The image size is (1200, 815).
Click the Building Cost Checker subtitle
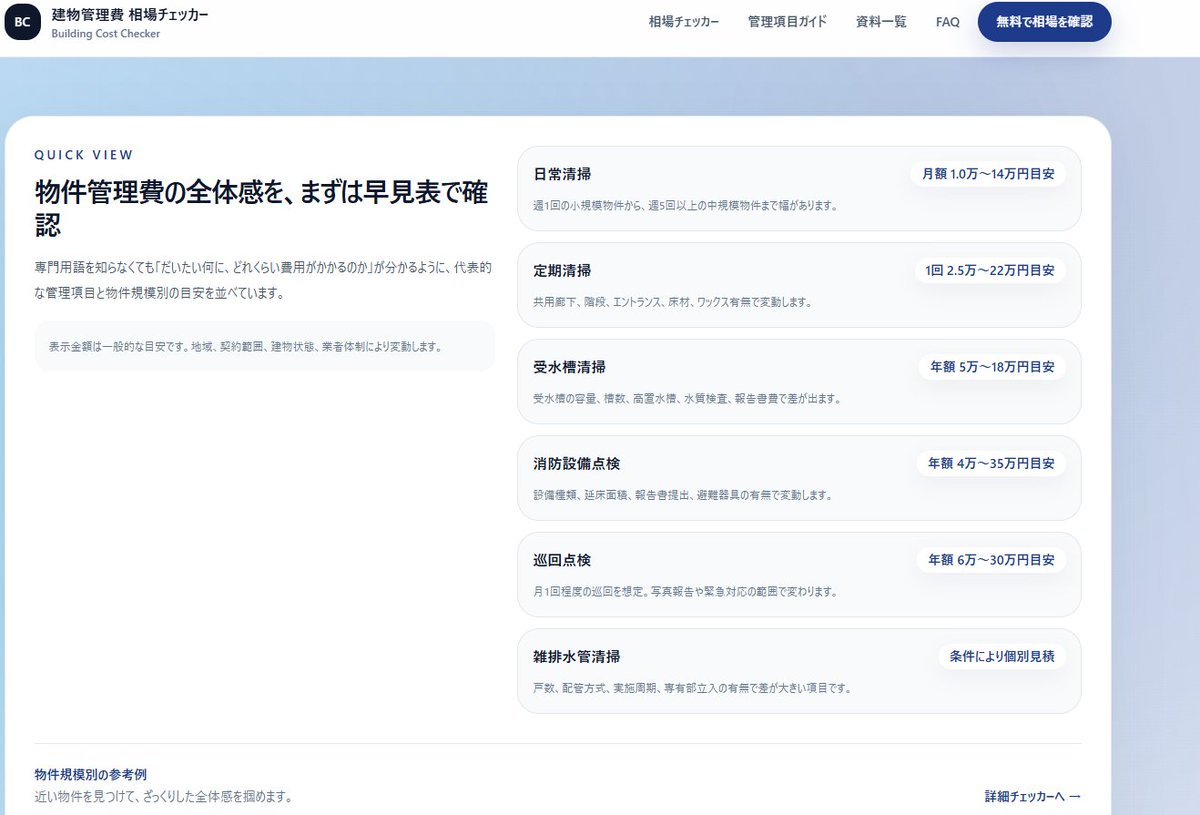coord(106,34)
